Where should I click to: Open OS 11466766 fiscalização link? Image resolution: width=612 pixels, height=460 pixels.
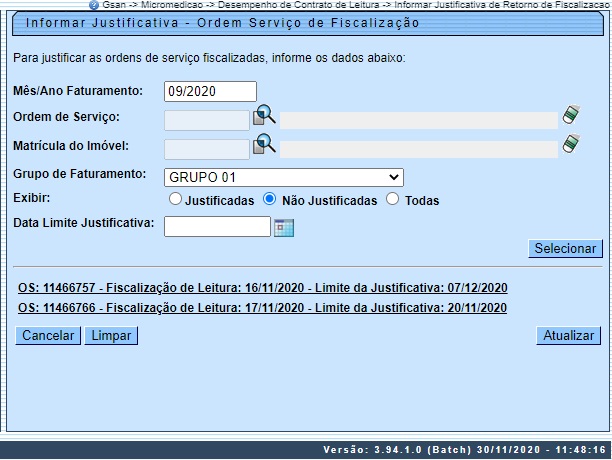[x=262, y=308]
